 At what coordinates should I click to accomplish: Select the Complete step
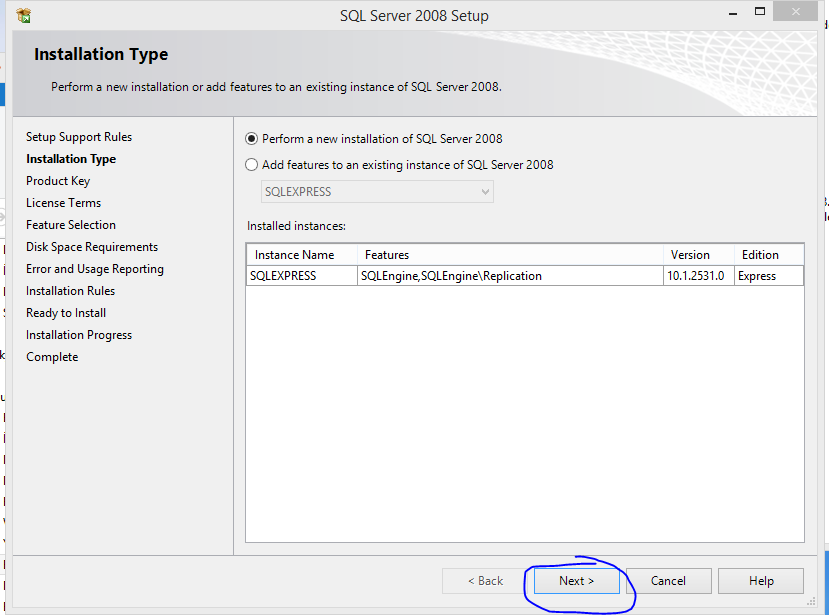pos(52,357)
